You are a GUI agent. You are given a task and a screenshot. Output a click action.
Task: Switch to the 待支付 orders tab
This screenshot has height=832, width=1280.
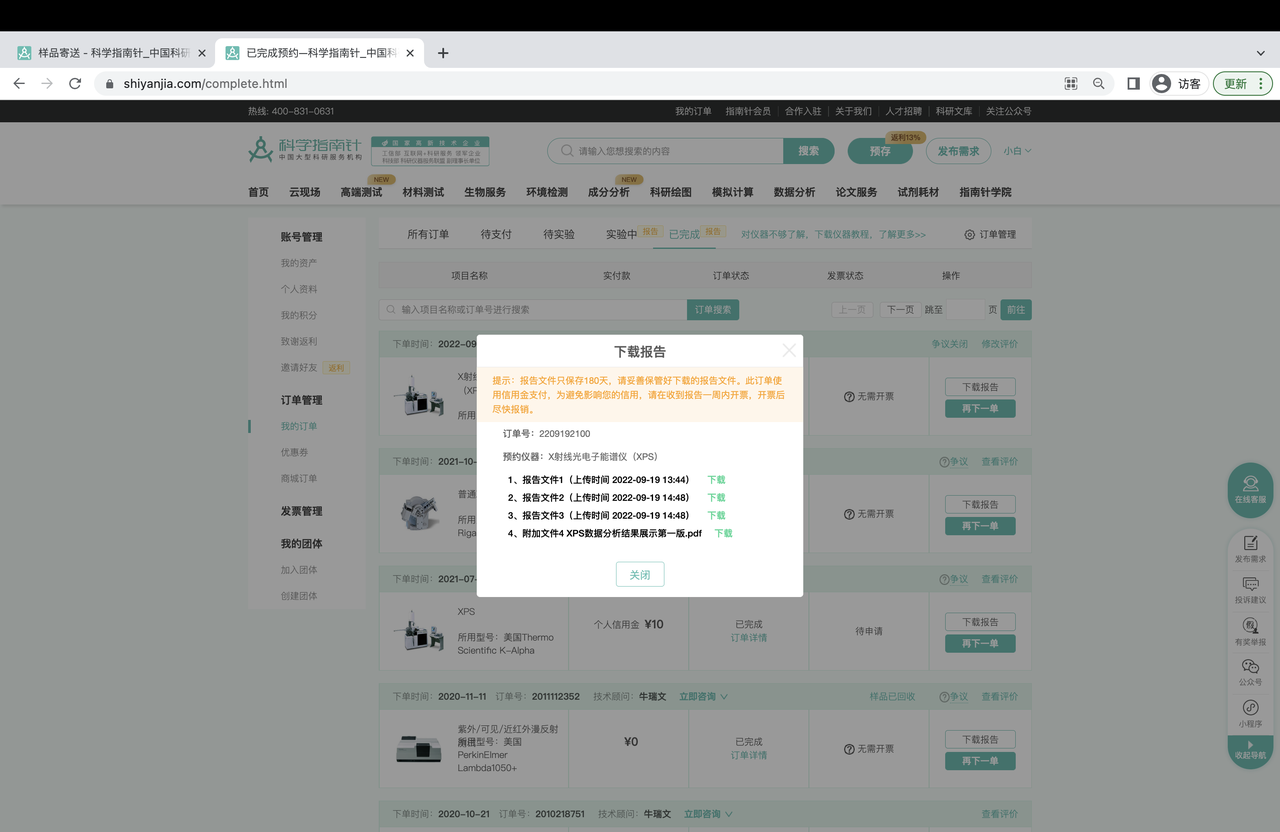(x=495, y=233)
